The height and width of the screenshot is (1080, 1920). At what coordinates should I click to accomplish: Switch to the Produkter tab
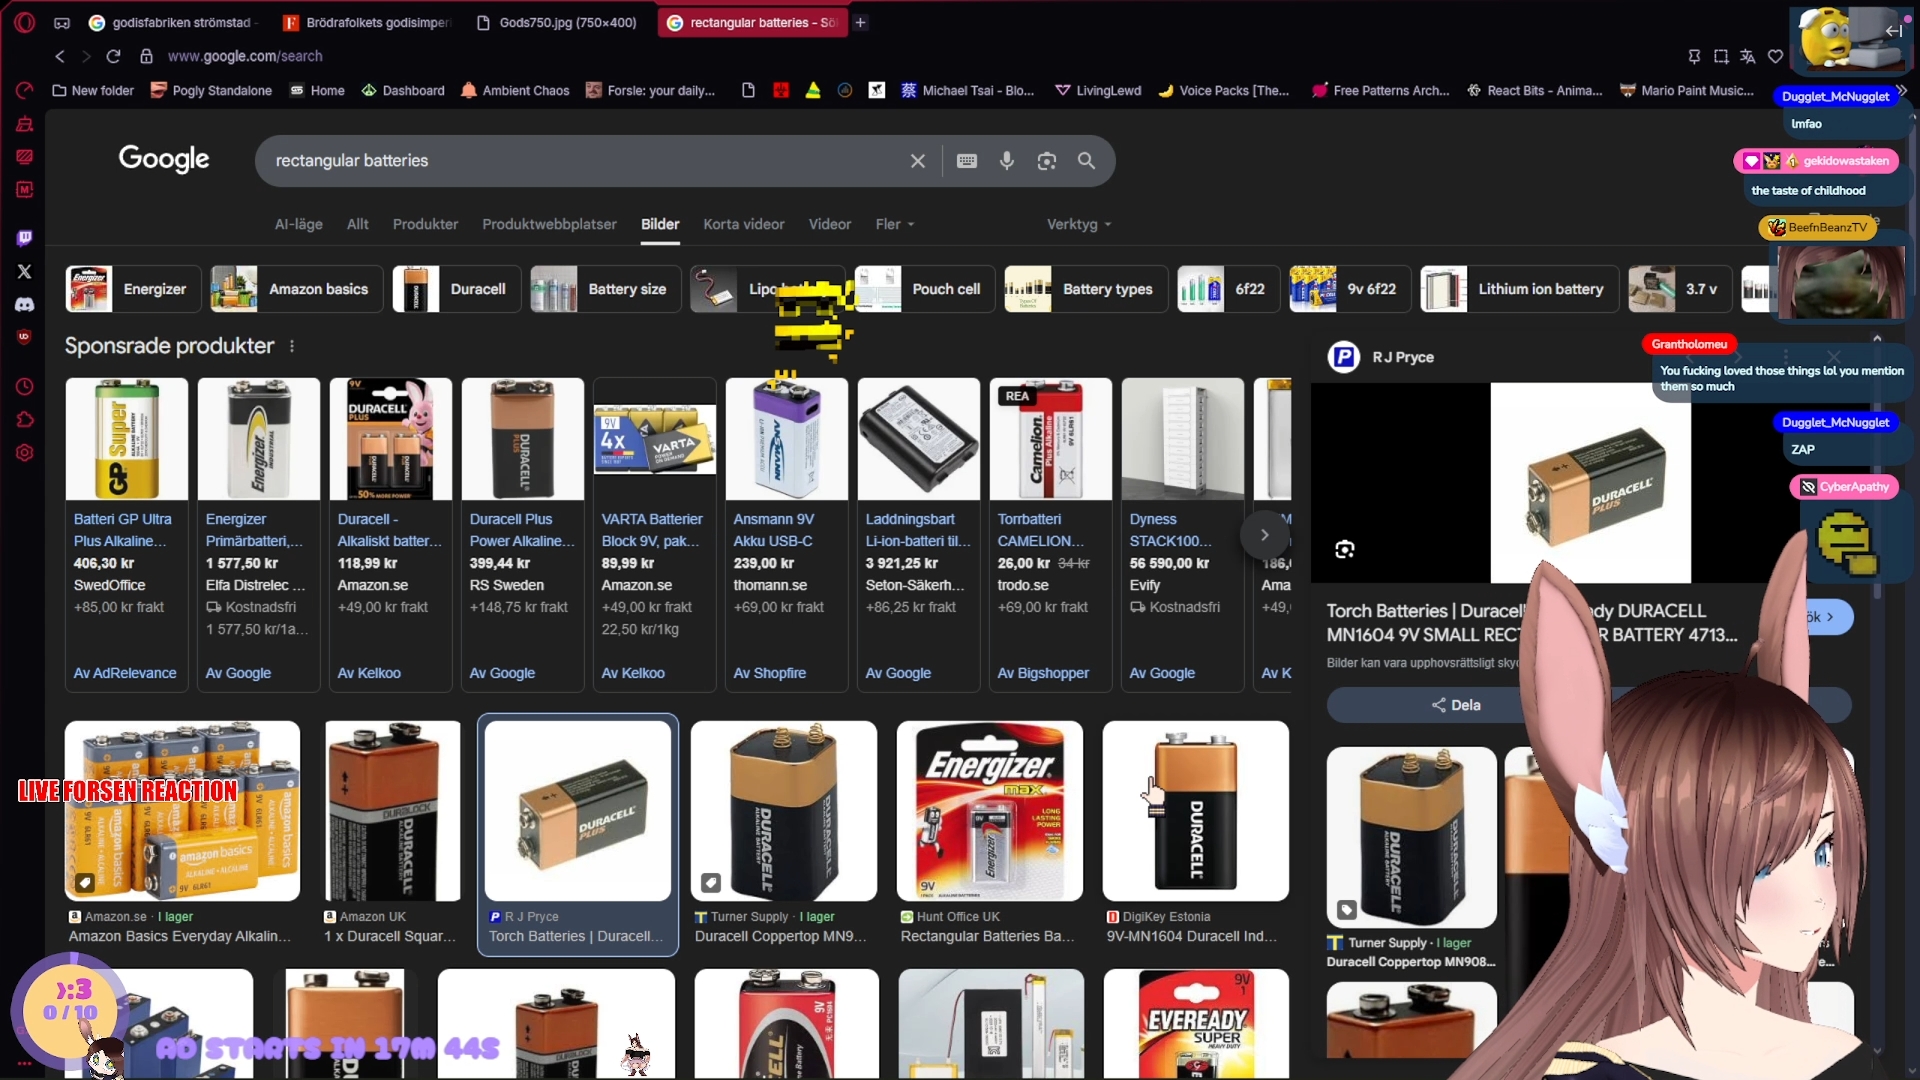pyautogui.click(x=425, y=224)
